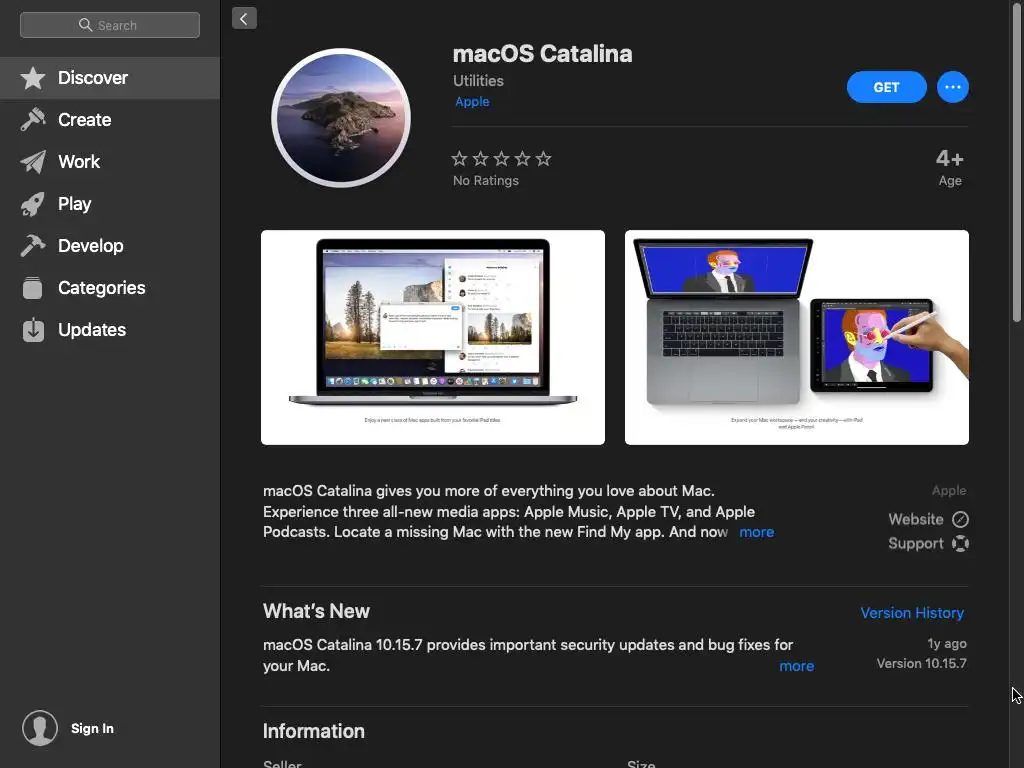Viewport: 1024px width, 768px height.
Task: Click the fifth empty rating star
Action: (543, 159)
